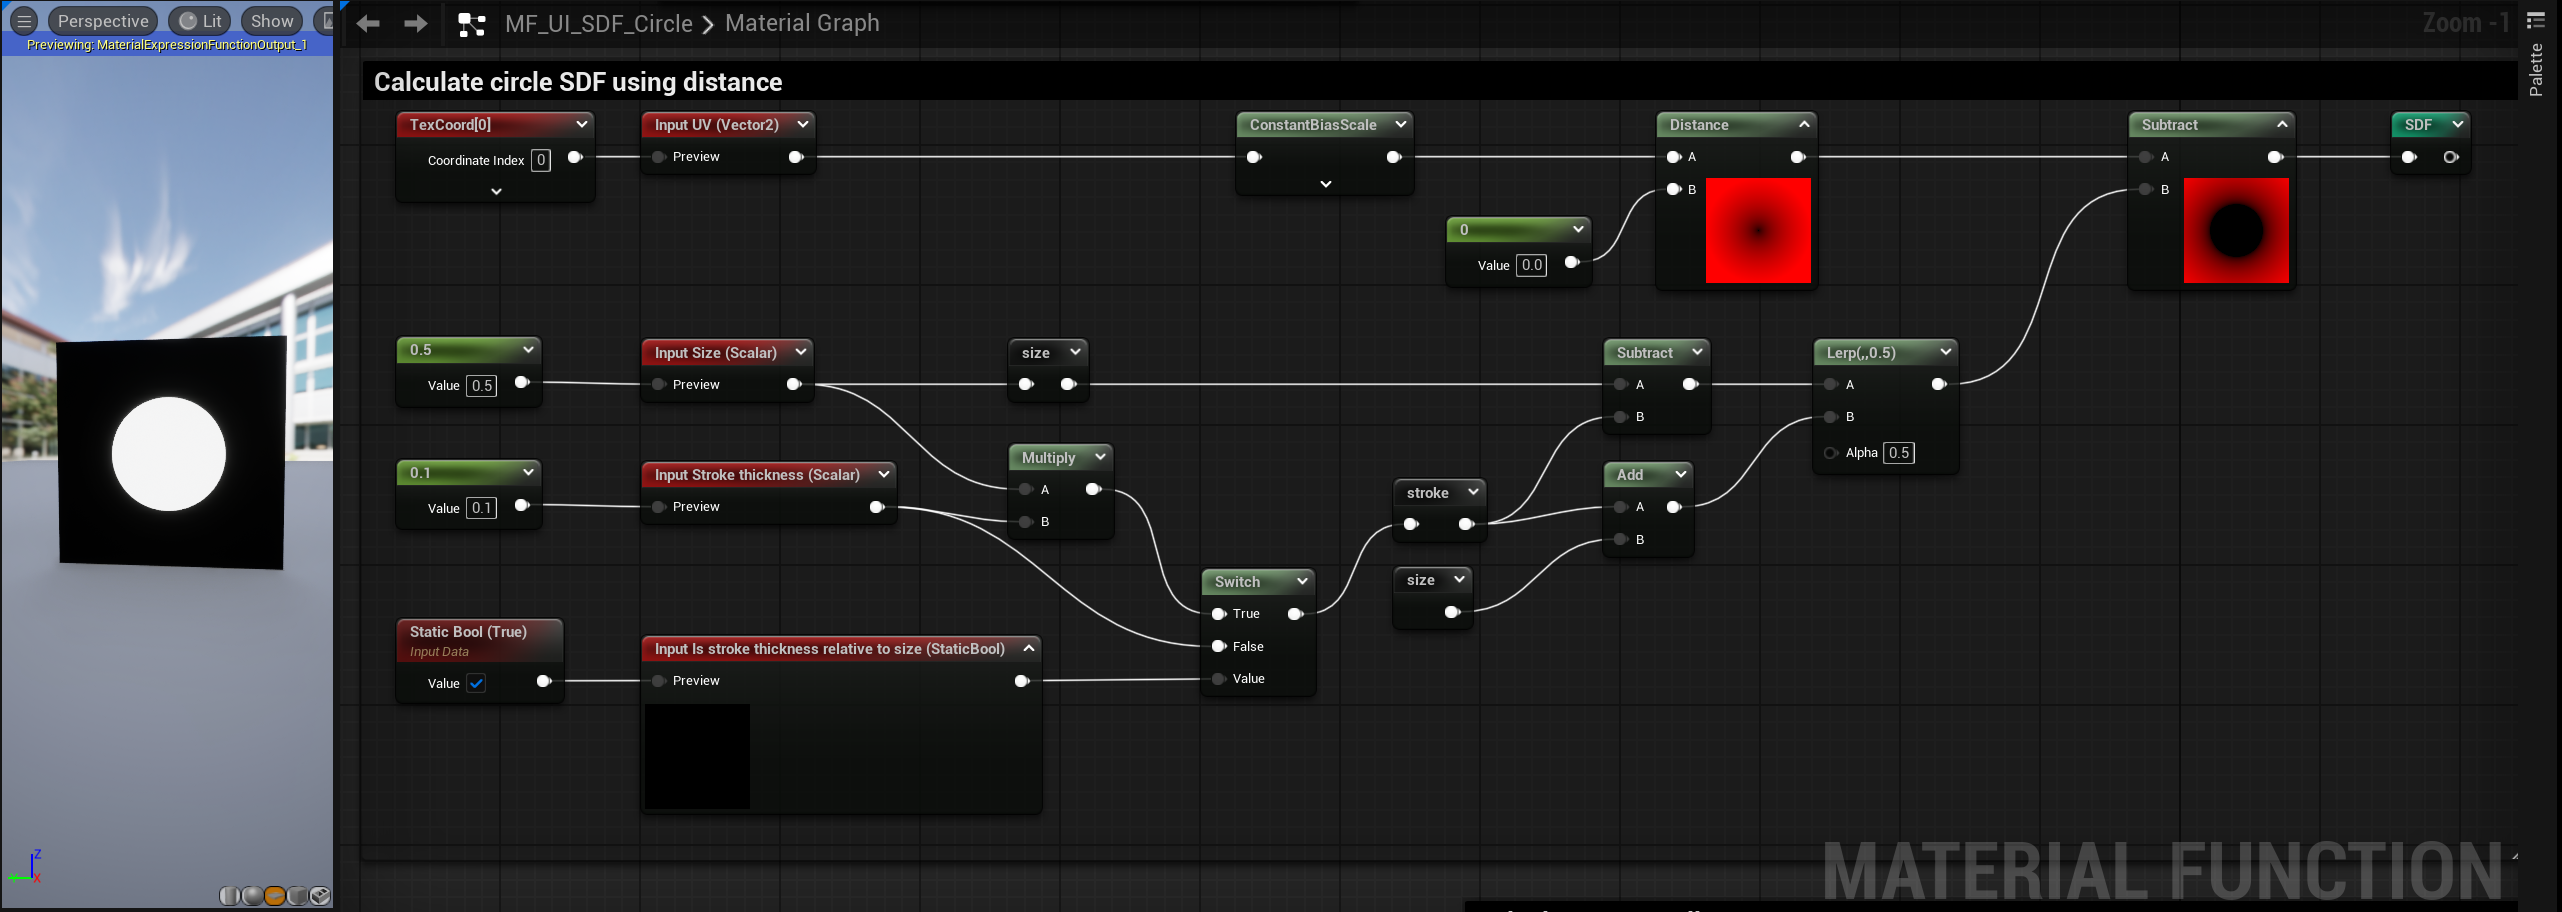Expand the ConstantBiasScale node advanced pins
The height and width of the screenshot is (912, 2562).
point(1325,184)
